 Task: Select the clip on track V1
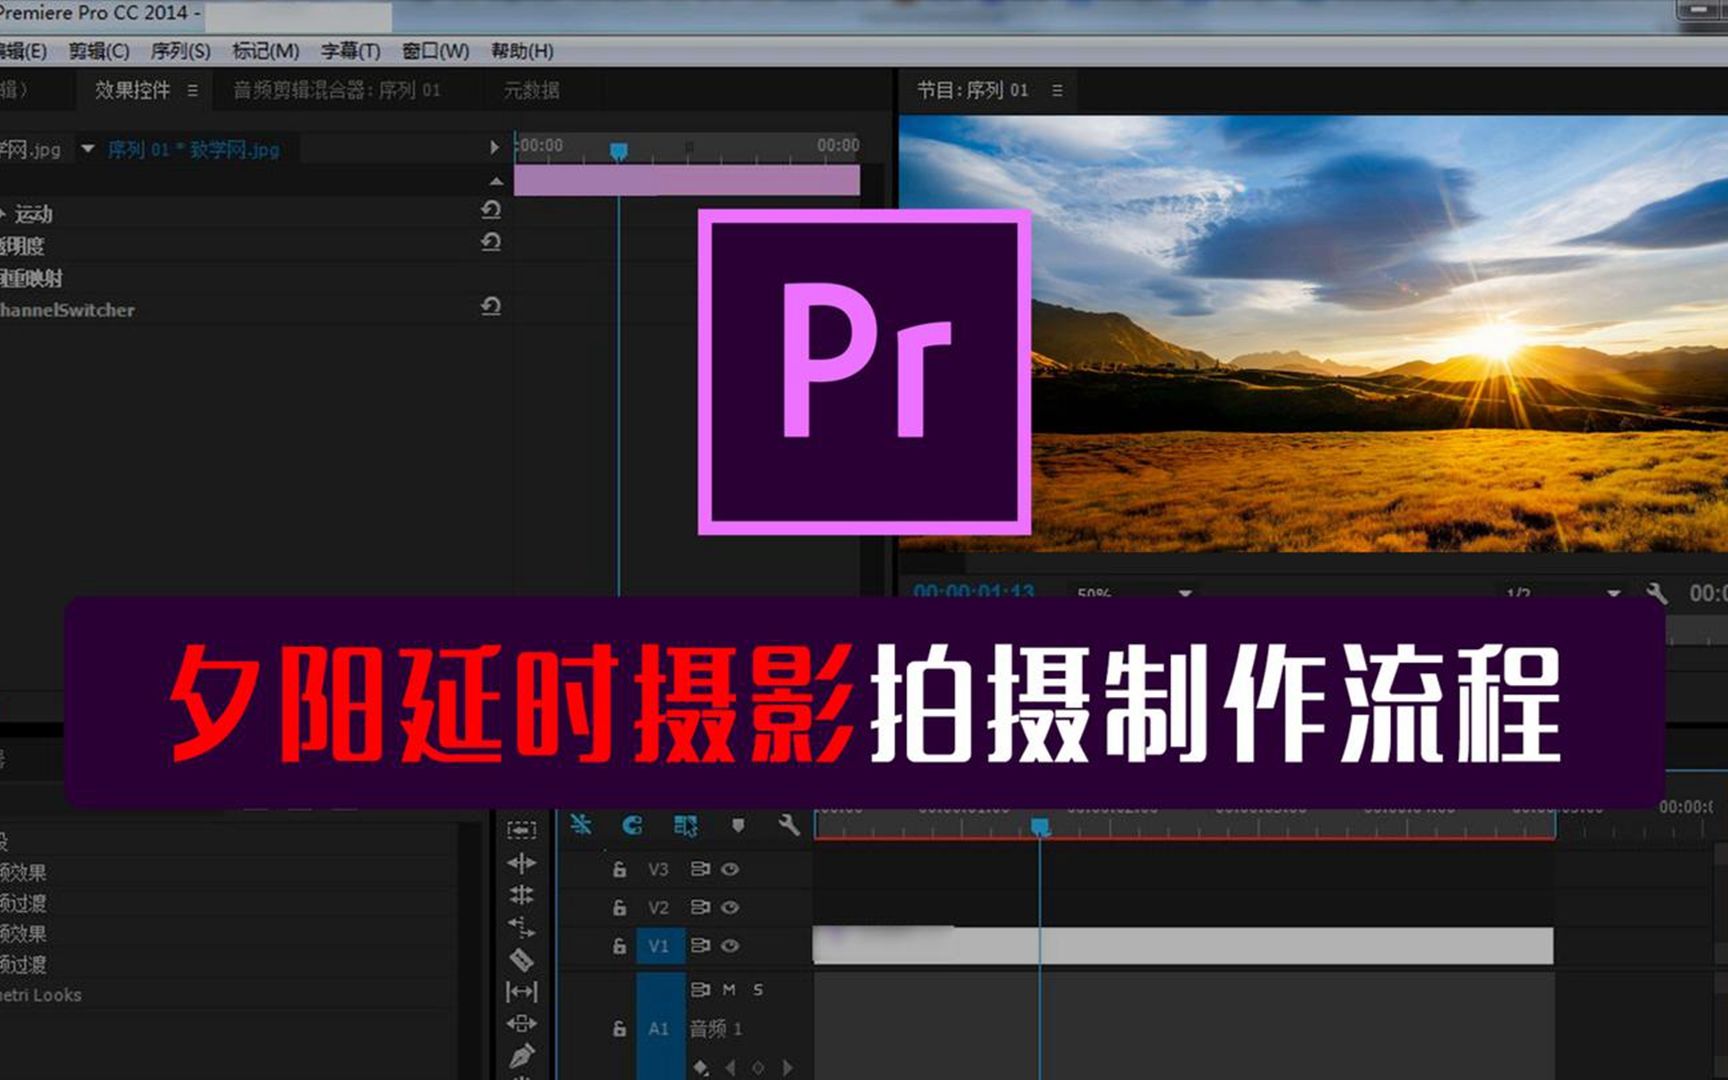tap(1183, 945)
